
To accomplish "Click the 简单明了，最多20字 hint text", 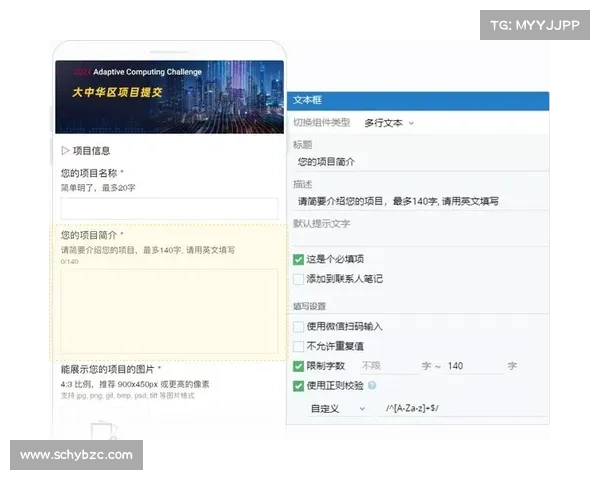I will tap(98, 188).
